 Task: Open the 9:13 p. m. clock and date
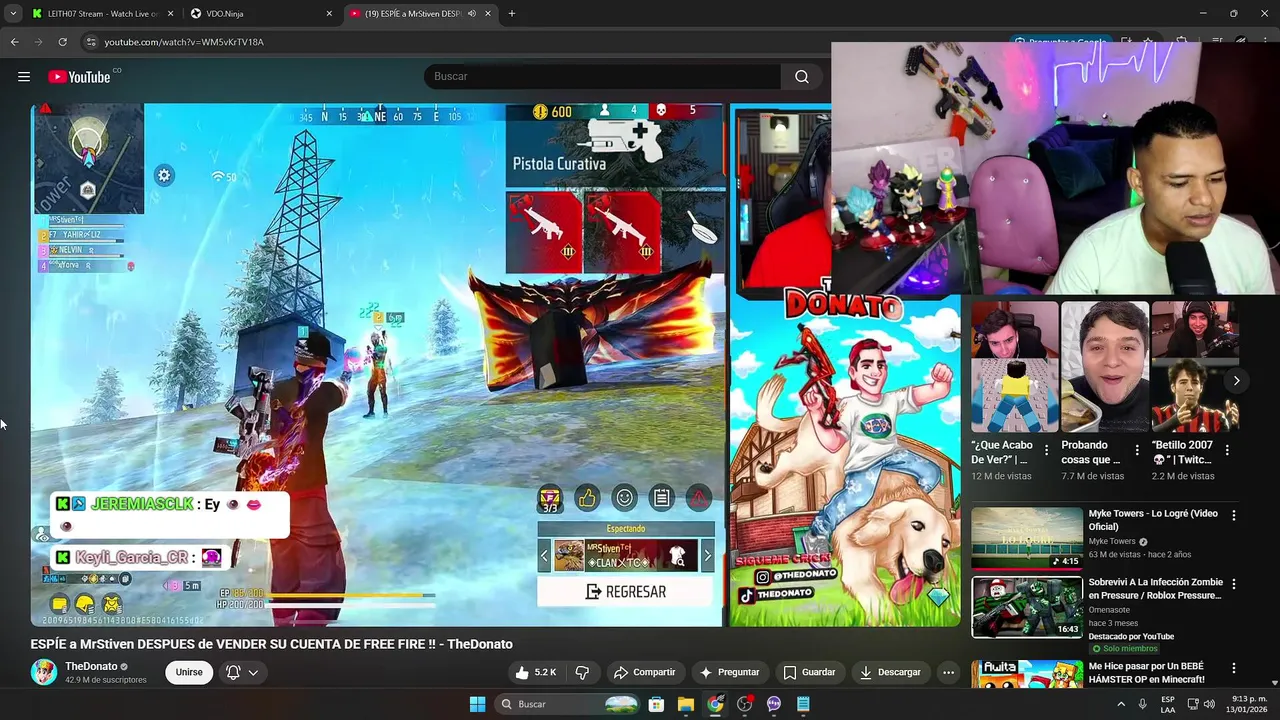coord(1249,704)
